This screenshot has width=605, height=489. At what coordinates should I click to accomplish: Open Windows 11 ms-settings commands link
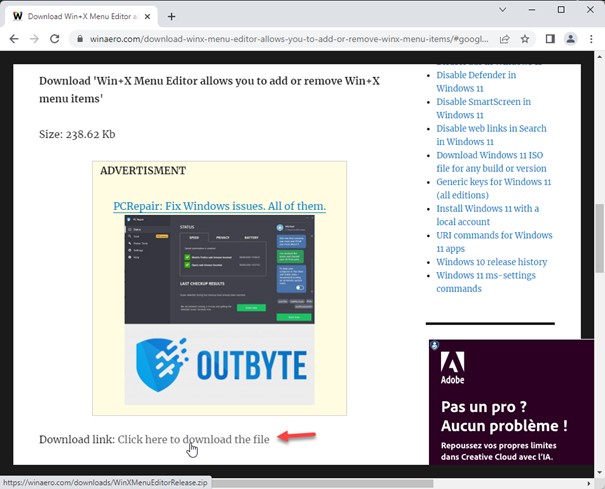point(486,282)
